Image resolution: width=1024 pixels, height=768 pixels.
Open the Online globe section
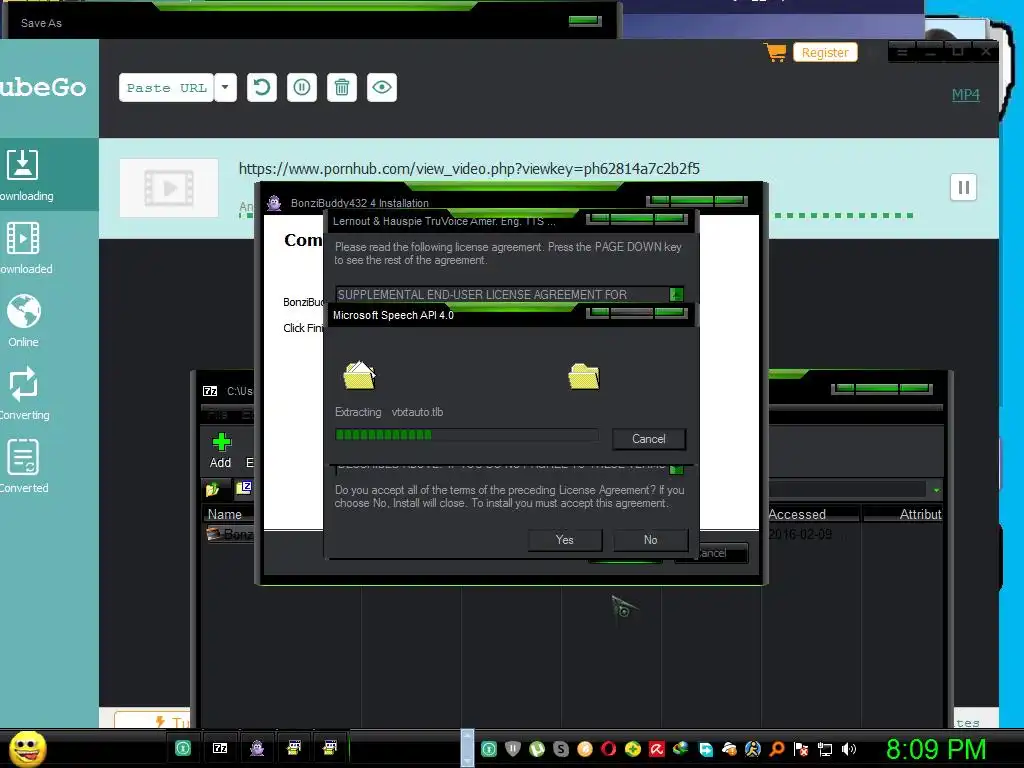point(24,321)
